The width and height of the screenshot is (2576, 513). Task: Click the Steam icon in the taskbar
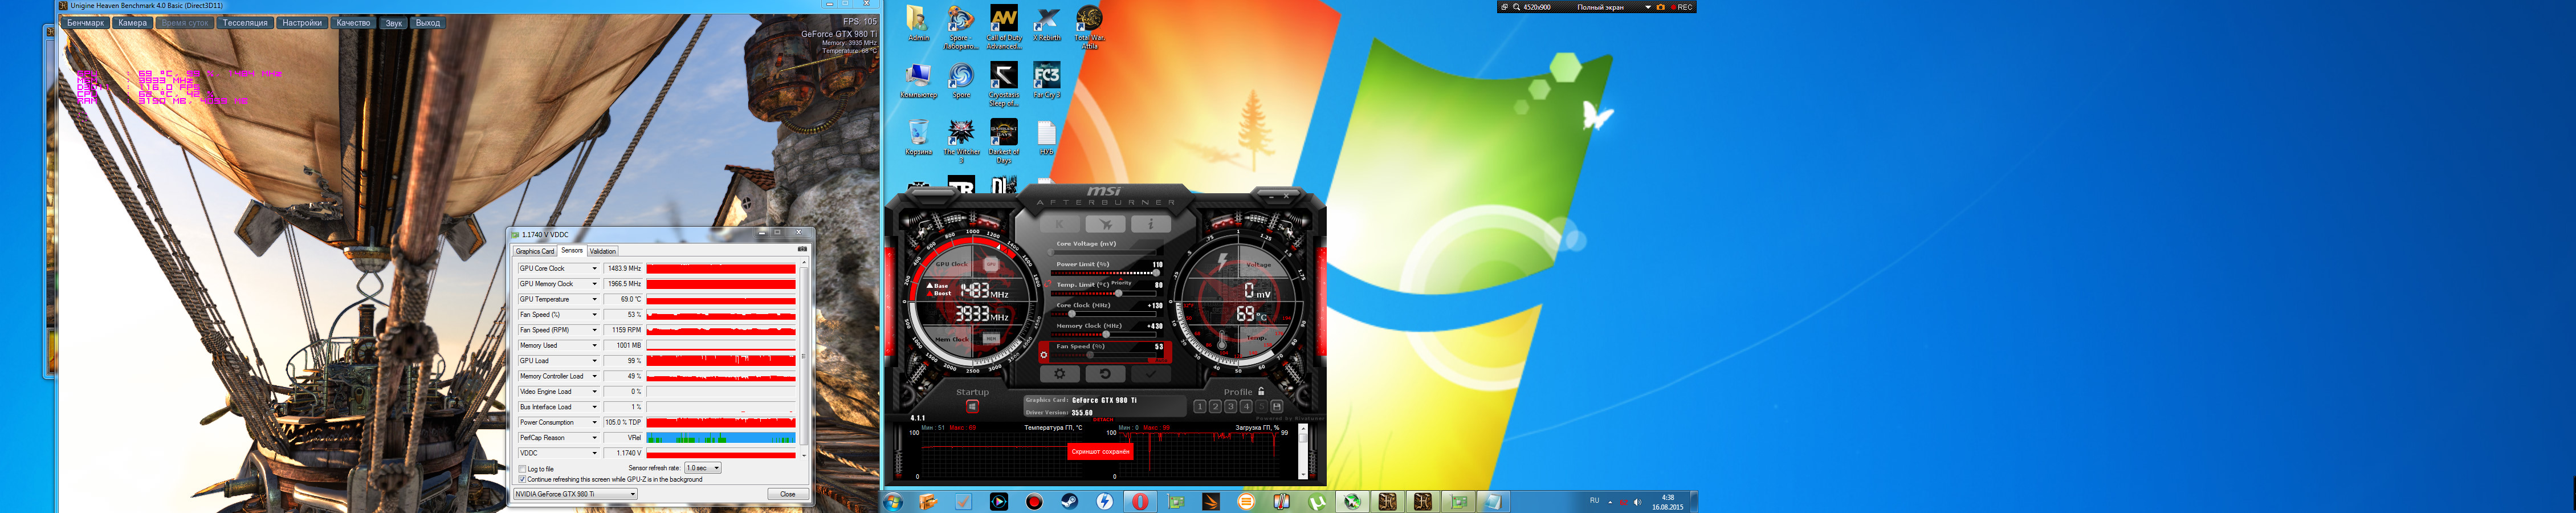pyautogui.click(x=1069, y=502)
